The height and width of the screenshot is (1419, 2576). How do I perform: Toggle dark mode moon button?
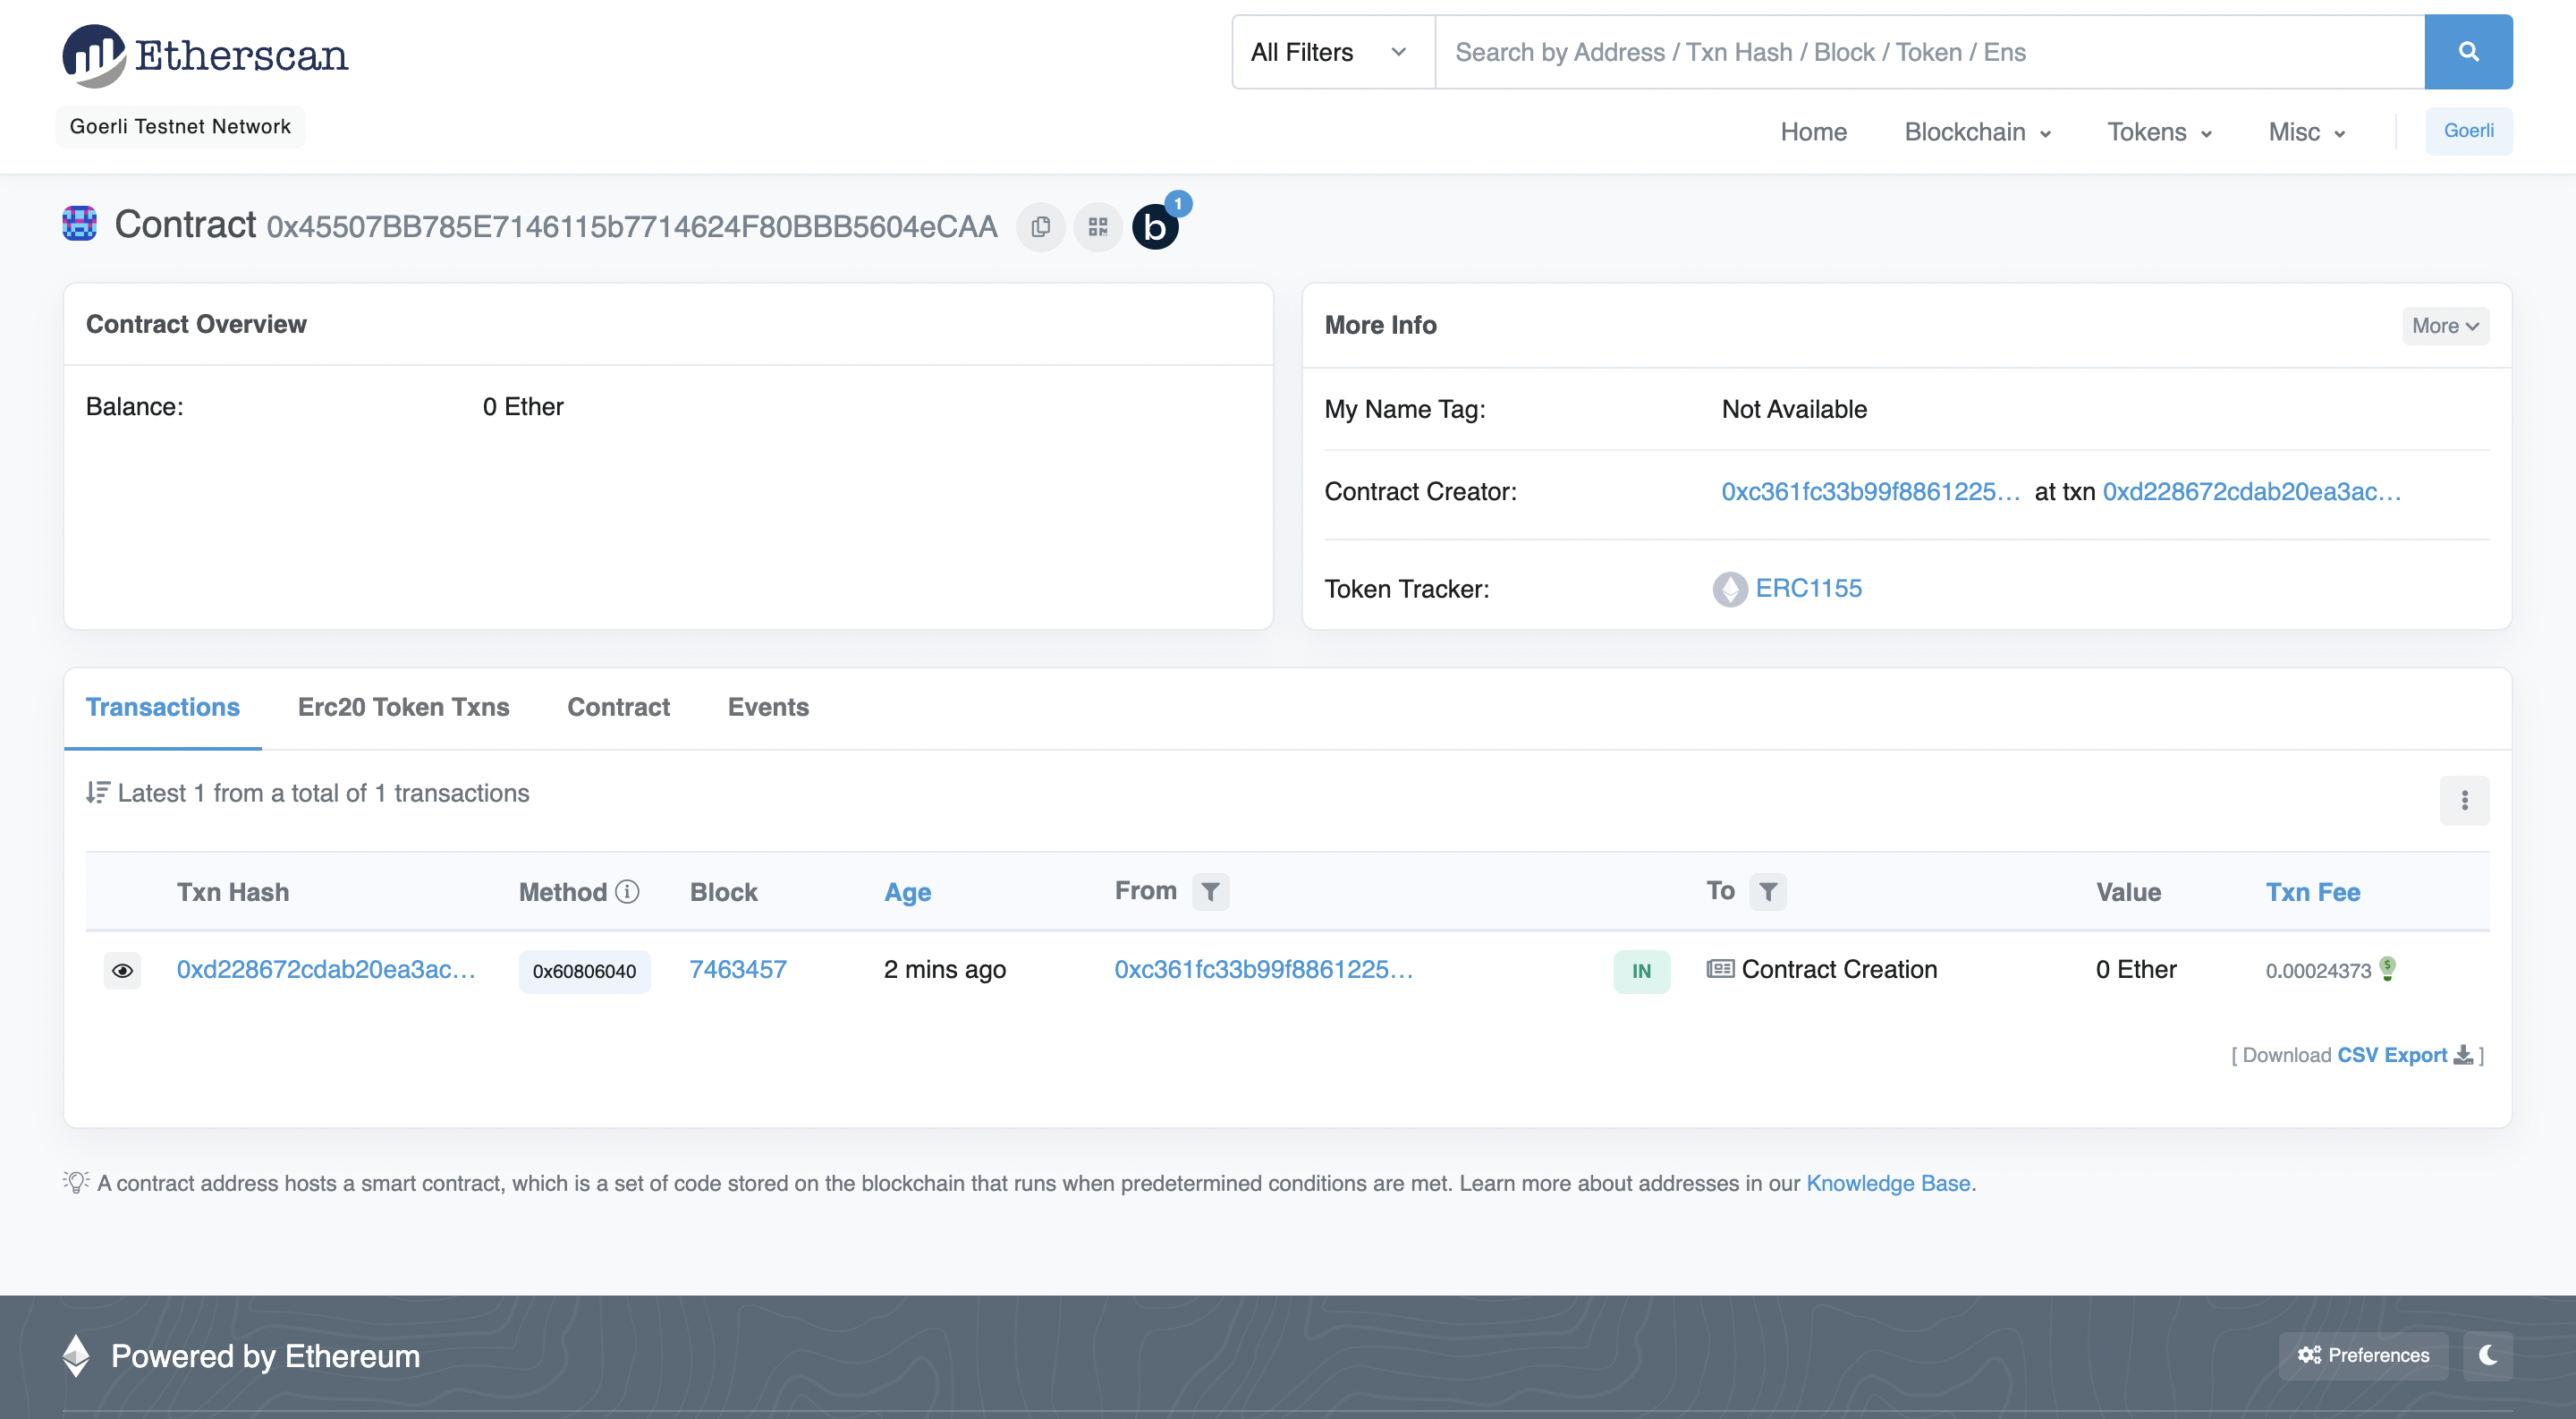(x=2488, y=1355)
